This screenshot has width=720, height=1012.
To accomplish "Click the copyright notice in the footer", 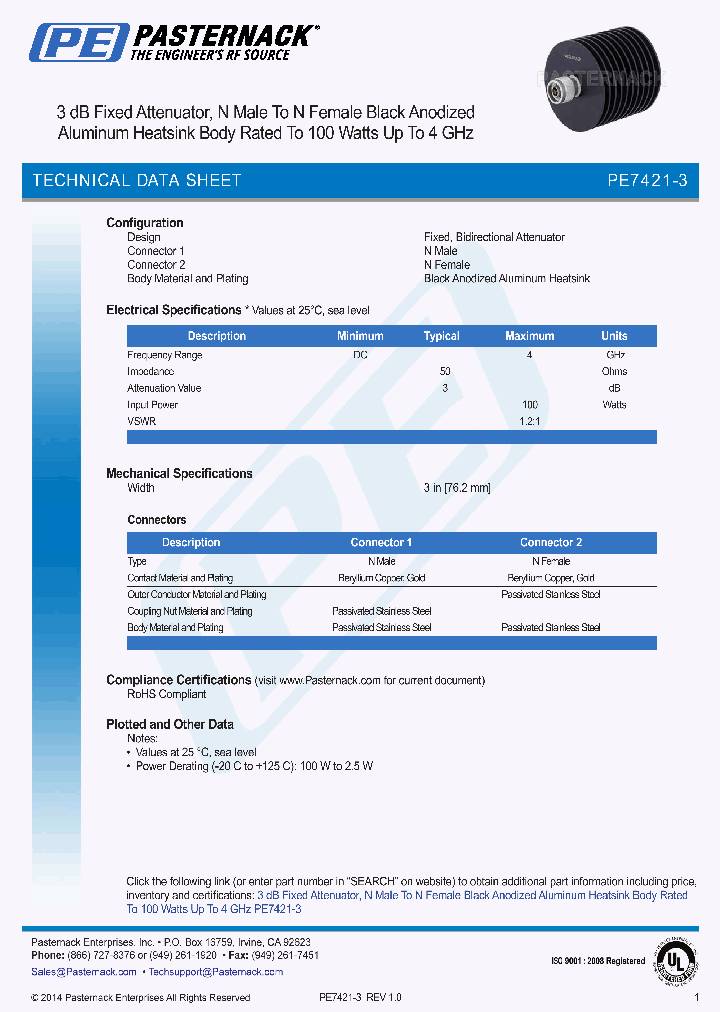I will (x=141, y=997).
